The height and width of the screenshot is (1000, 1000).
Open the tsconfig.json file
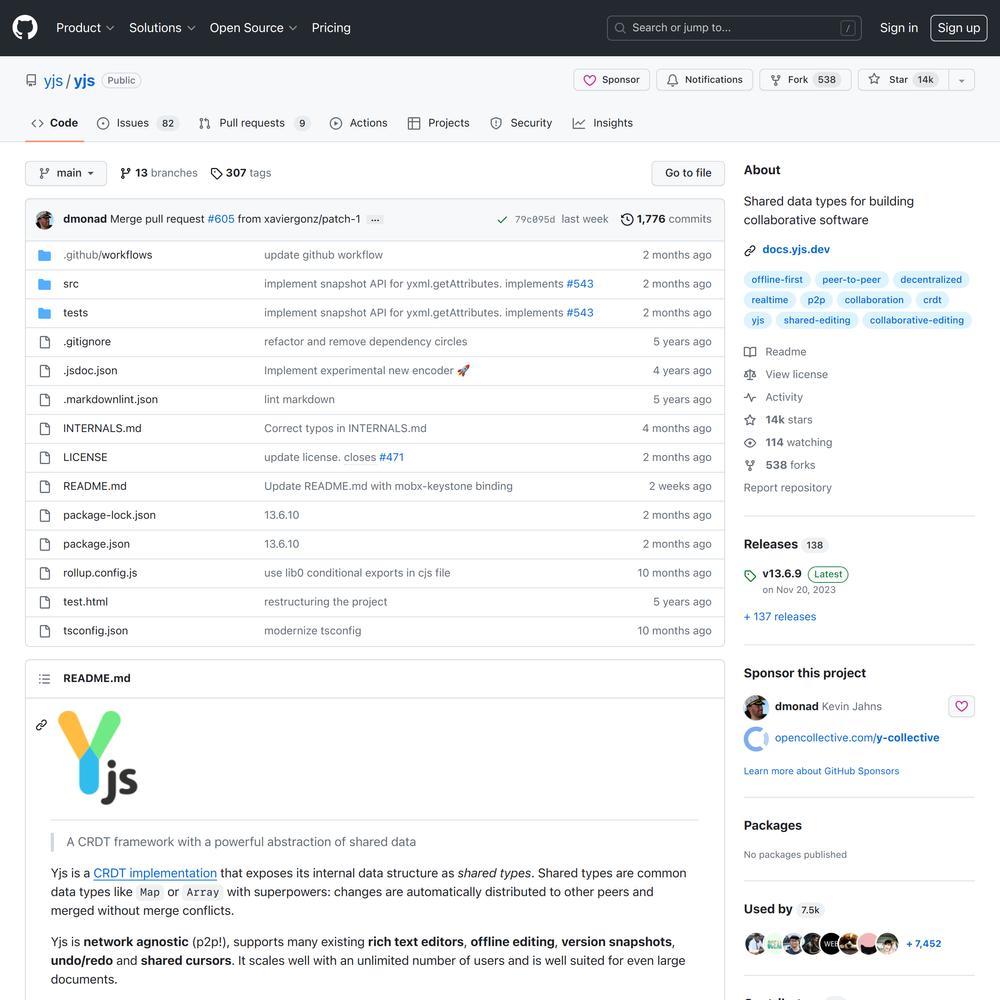pos(95,631)
